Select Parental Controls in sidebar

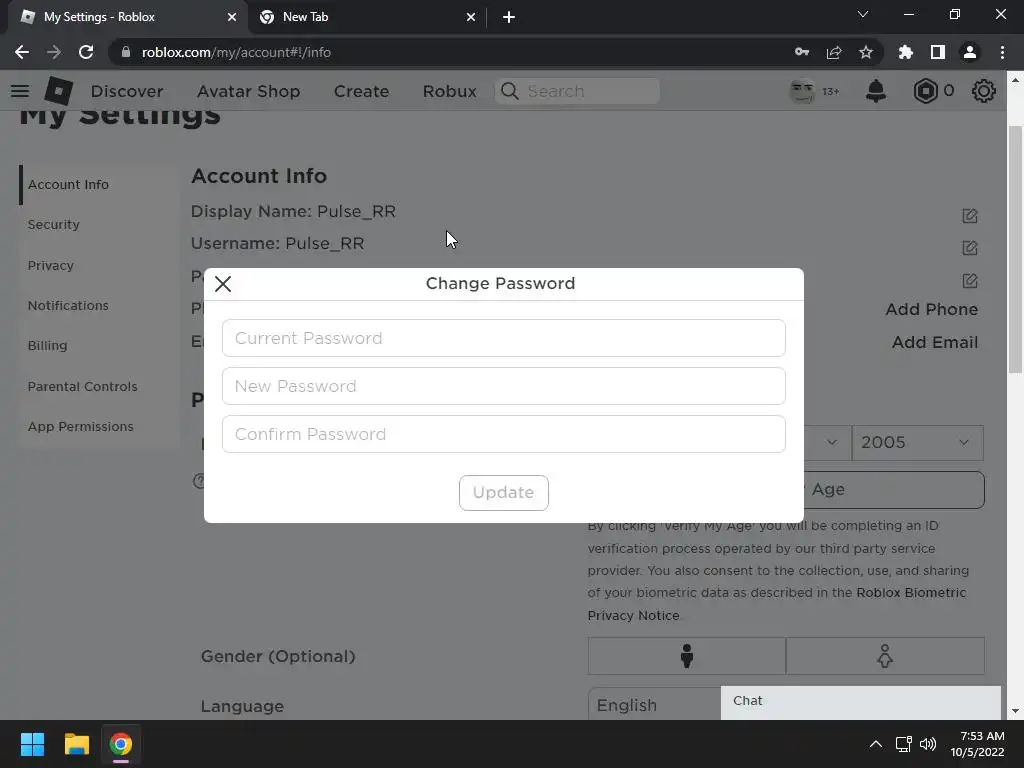[x=82, y=387]
